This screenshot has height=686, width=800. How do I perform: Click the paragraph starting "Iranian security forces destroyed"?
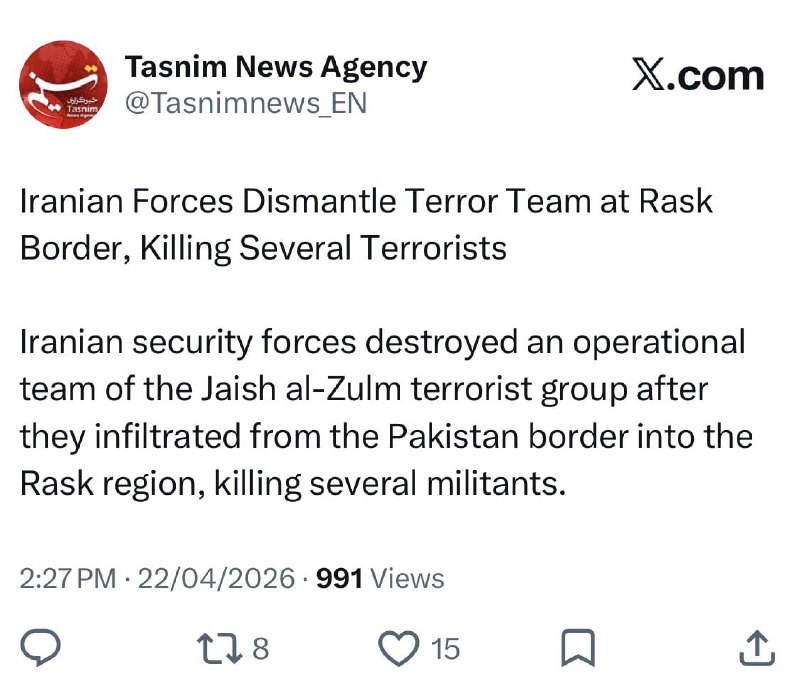pyautogui.click(x=382, y=342)
